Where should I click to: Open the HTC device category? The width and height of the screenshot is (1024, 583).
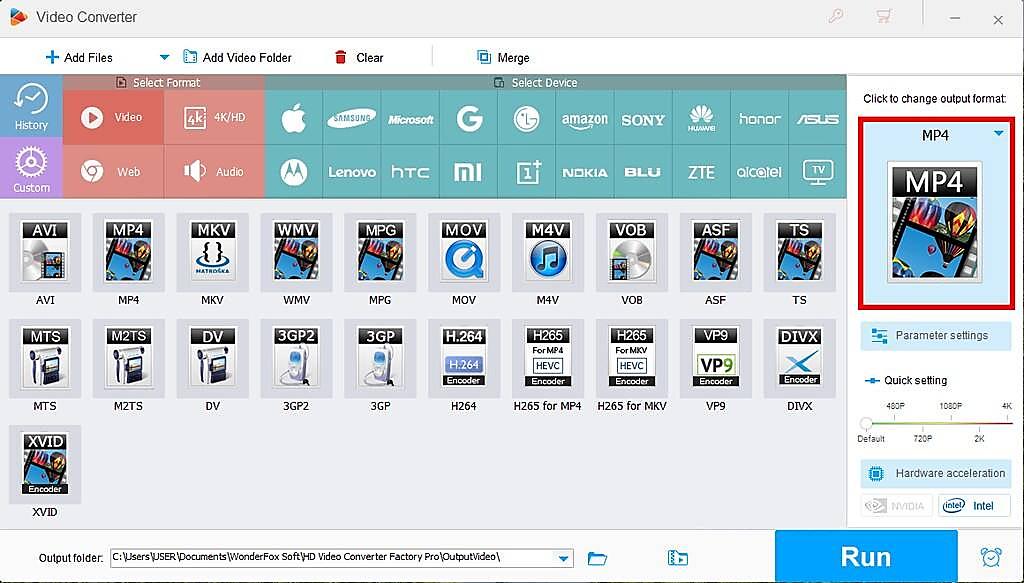click(x=410, y=172)
